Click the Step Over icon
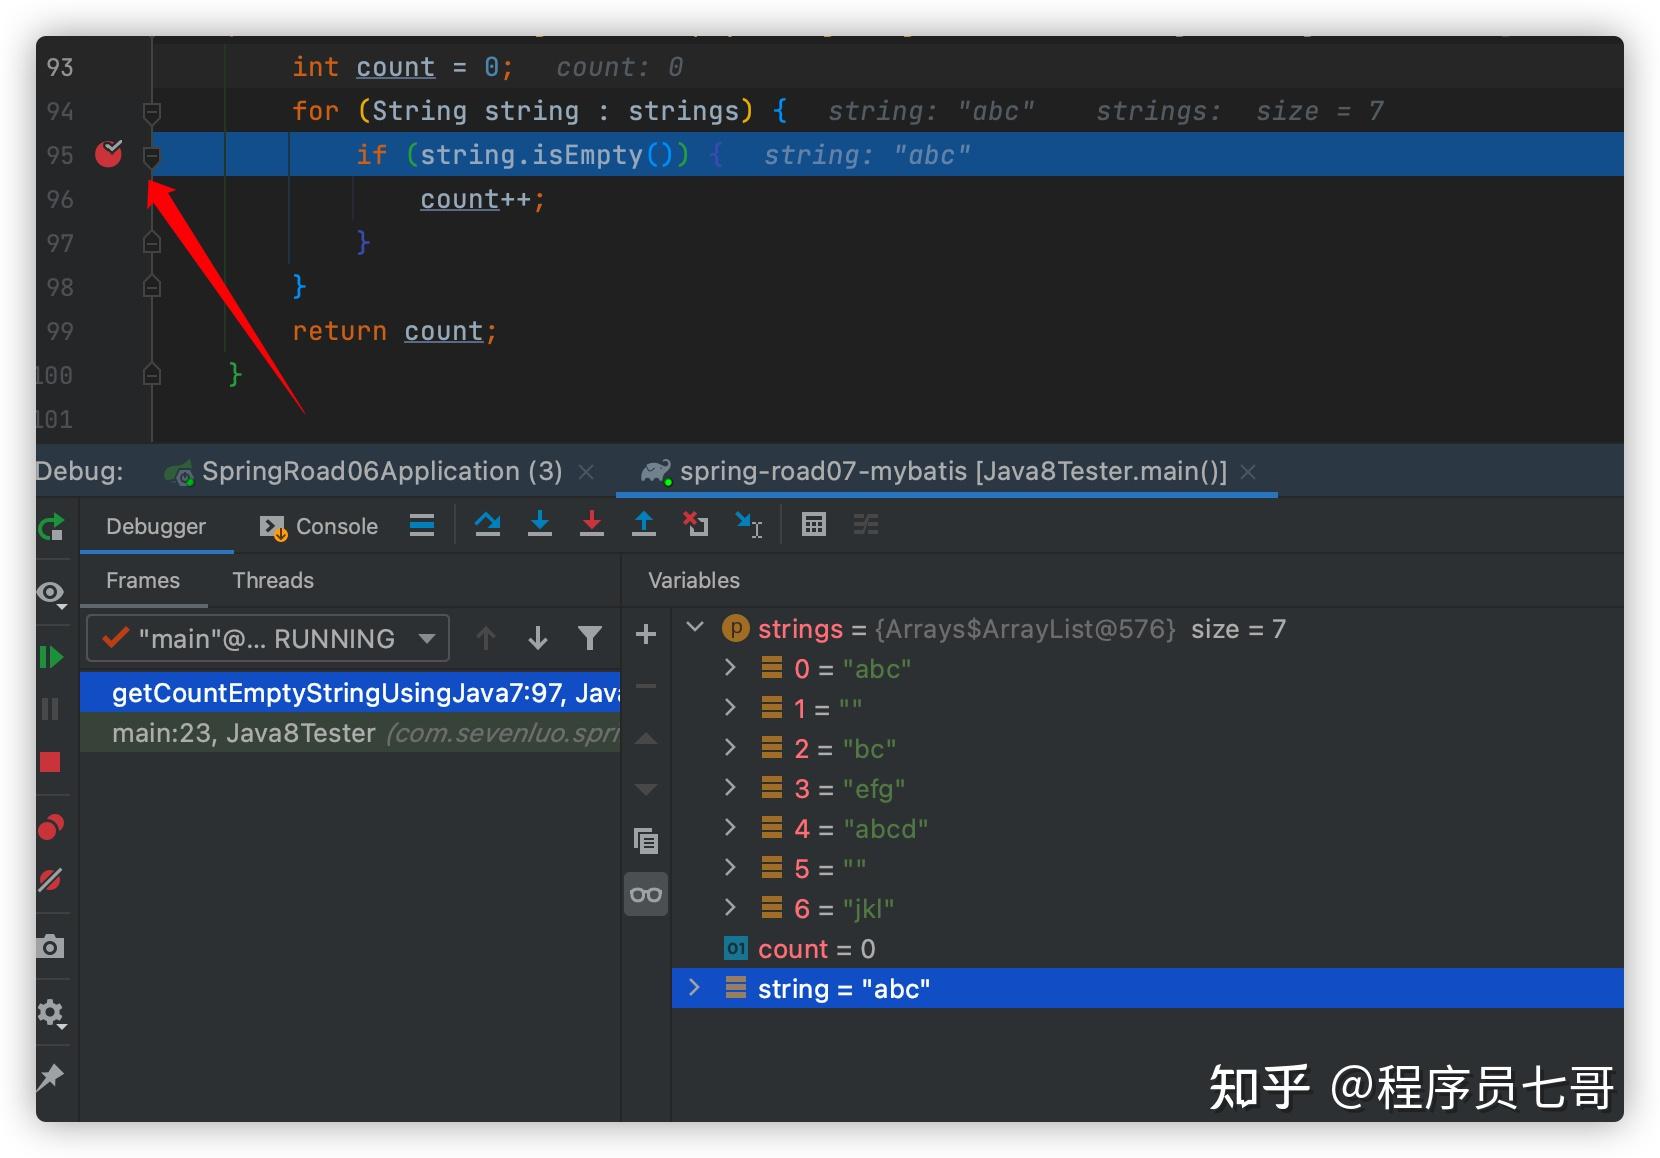The image size is (1660, 1158). tap(487, 525)
